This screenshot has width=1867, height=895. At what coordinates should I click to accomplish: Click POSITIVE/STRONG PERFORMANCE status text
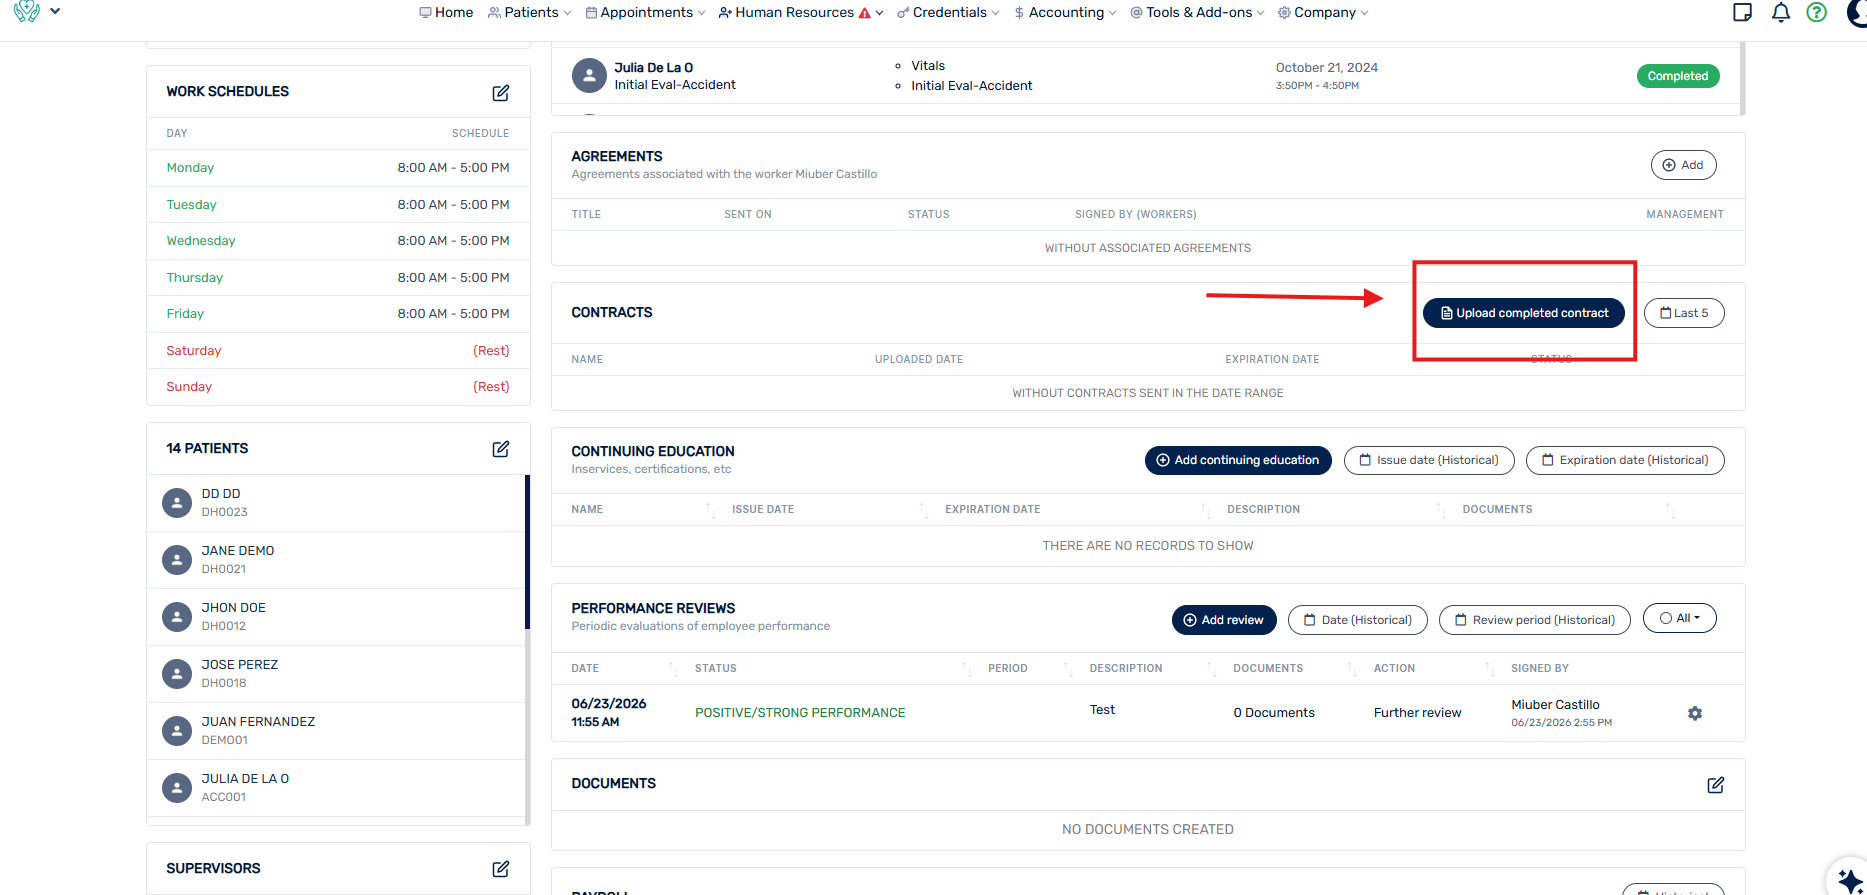(x=800, y=713)
